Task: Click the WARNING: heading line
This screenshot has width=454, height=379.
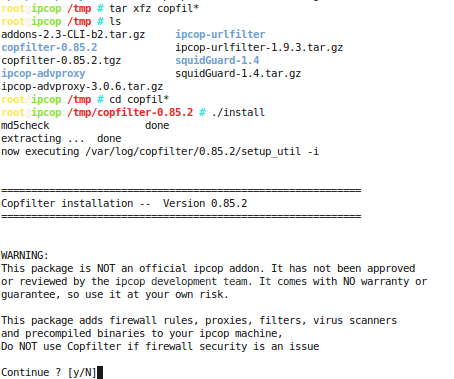Action: [25, 255]
